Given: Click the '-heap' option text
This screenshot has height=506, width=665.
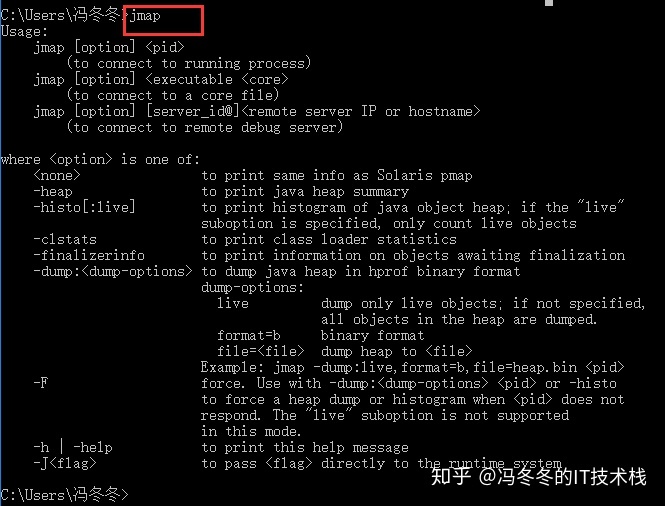Looking at the screenshot, I should coord(53,192).
